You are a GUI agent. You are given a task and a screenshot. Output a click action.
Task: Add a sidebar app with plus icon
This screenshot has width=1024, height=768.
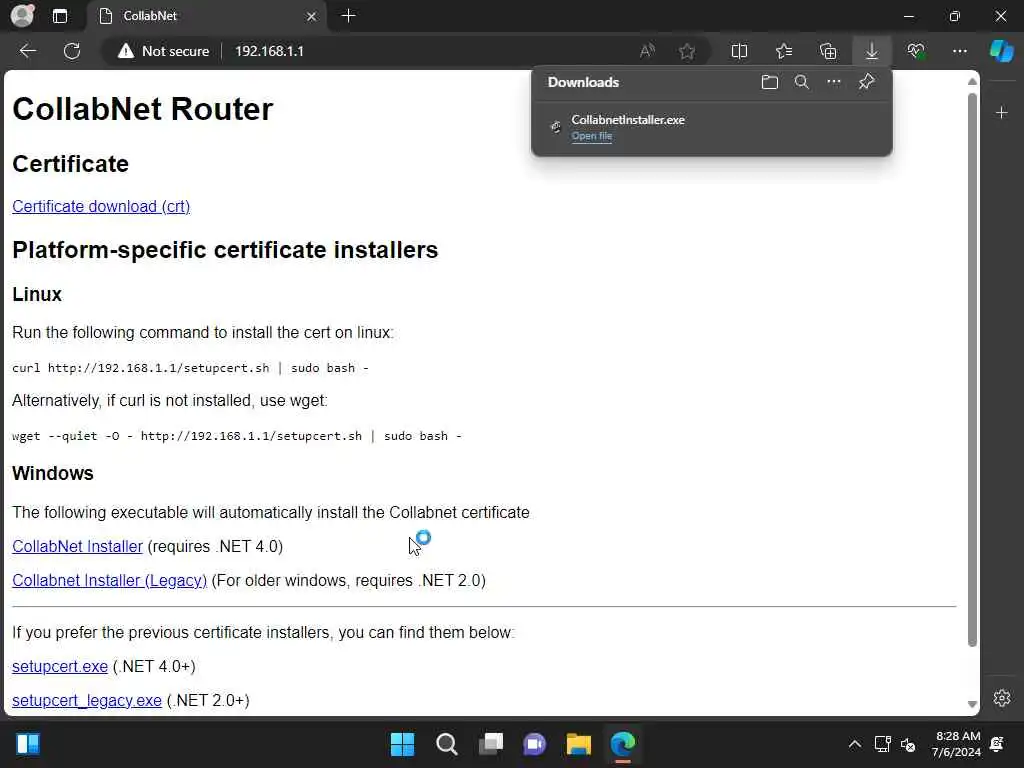click(x=1002, y=113)
